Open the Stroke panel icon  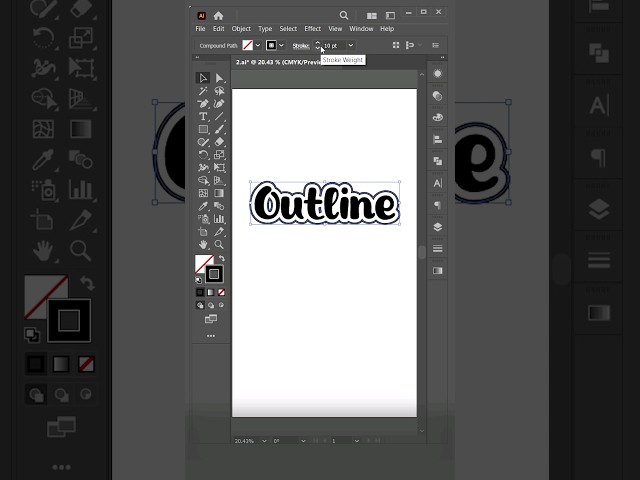pyautogui.click(x=438, y=249)
